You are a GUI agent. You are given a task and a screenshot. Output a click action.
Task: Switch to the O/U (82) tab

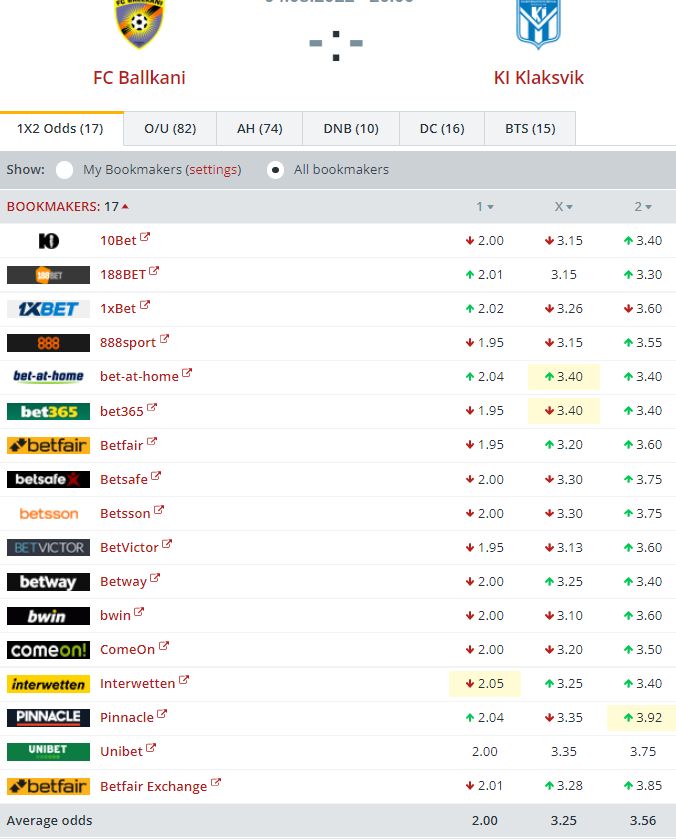tap(170, 128)
